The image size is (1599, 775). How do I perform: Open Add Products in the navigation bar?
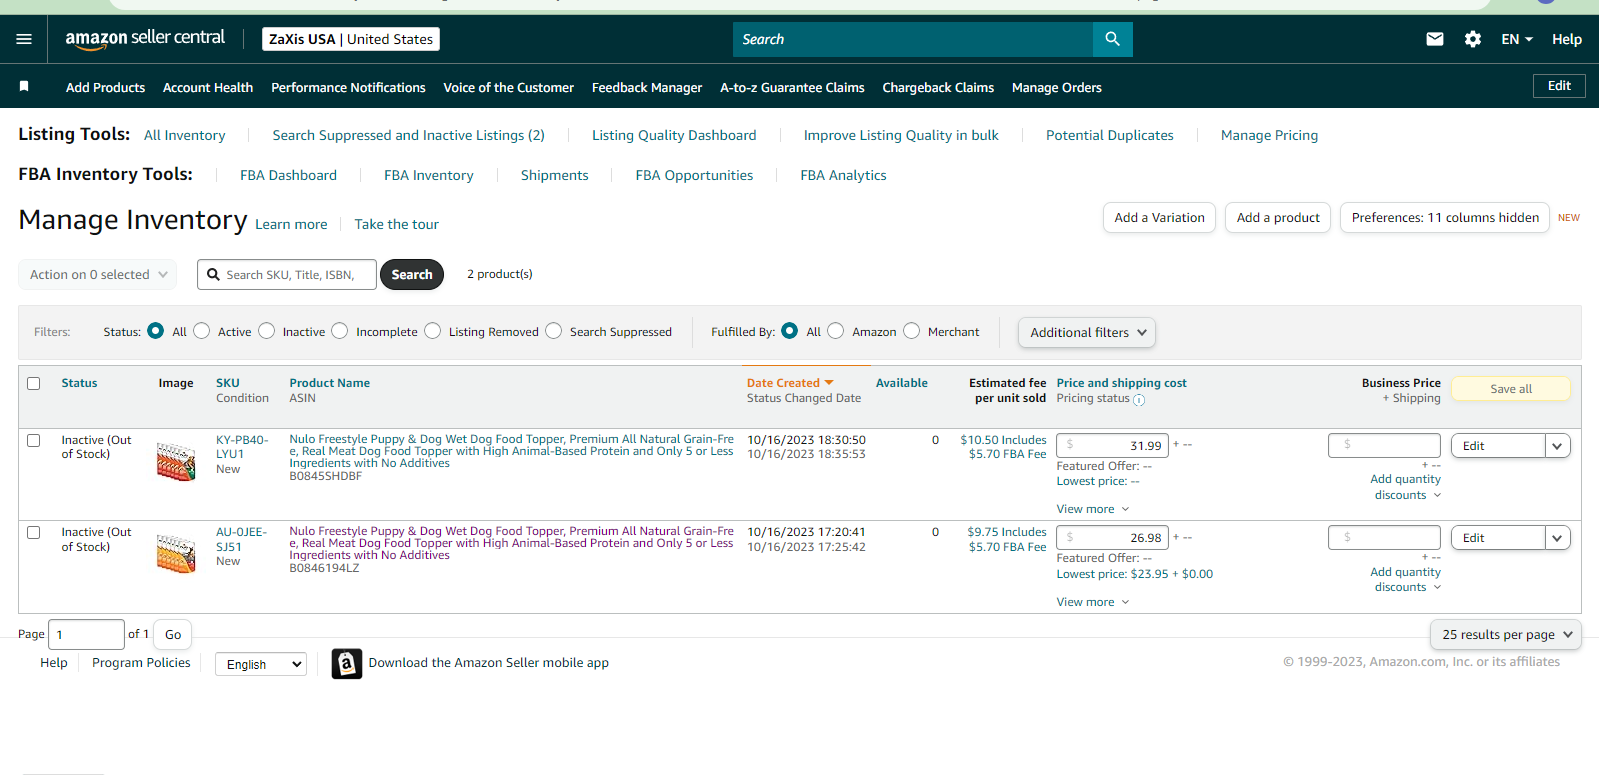click(x=105, y=88)
